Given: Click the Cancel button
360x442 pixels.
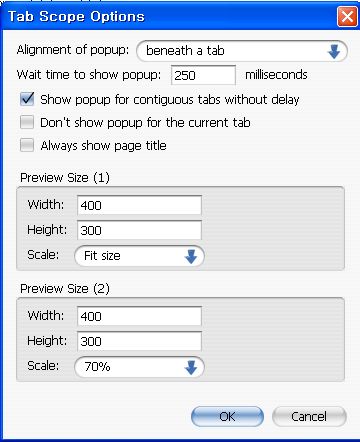Looking at the screenshot, I should tap(309, 416).
